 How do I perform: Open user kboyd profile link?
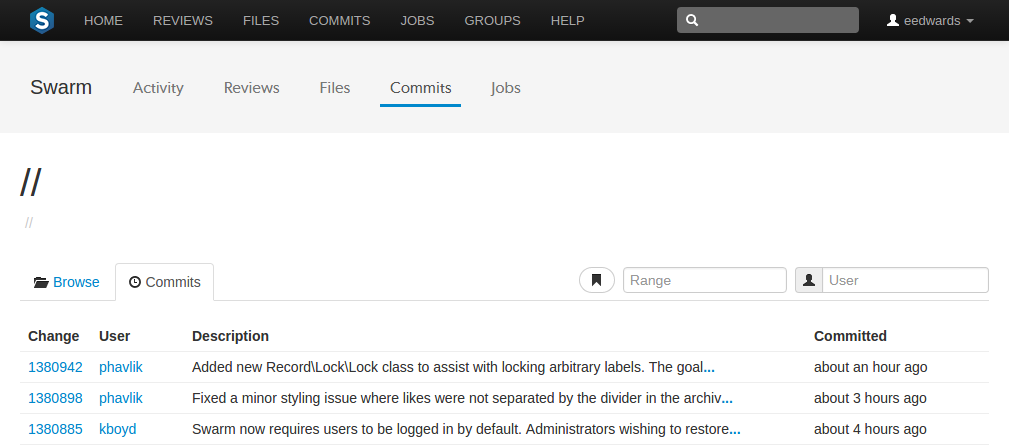pos(118,430)
